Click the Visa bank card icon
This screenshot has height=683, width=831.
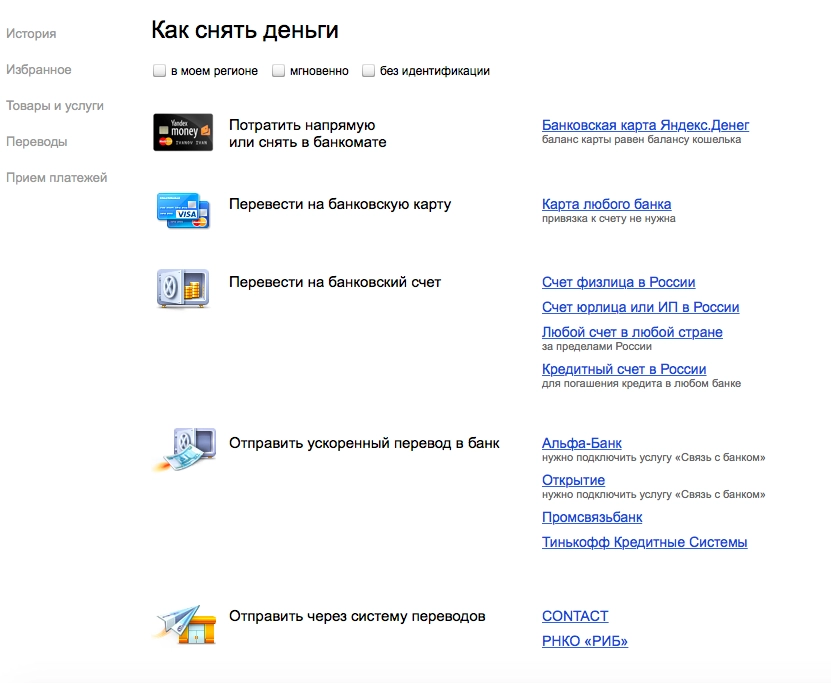[183, 210]
